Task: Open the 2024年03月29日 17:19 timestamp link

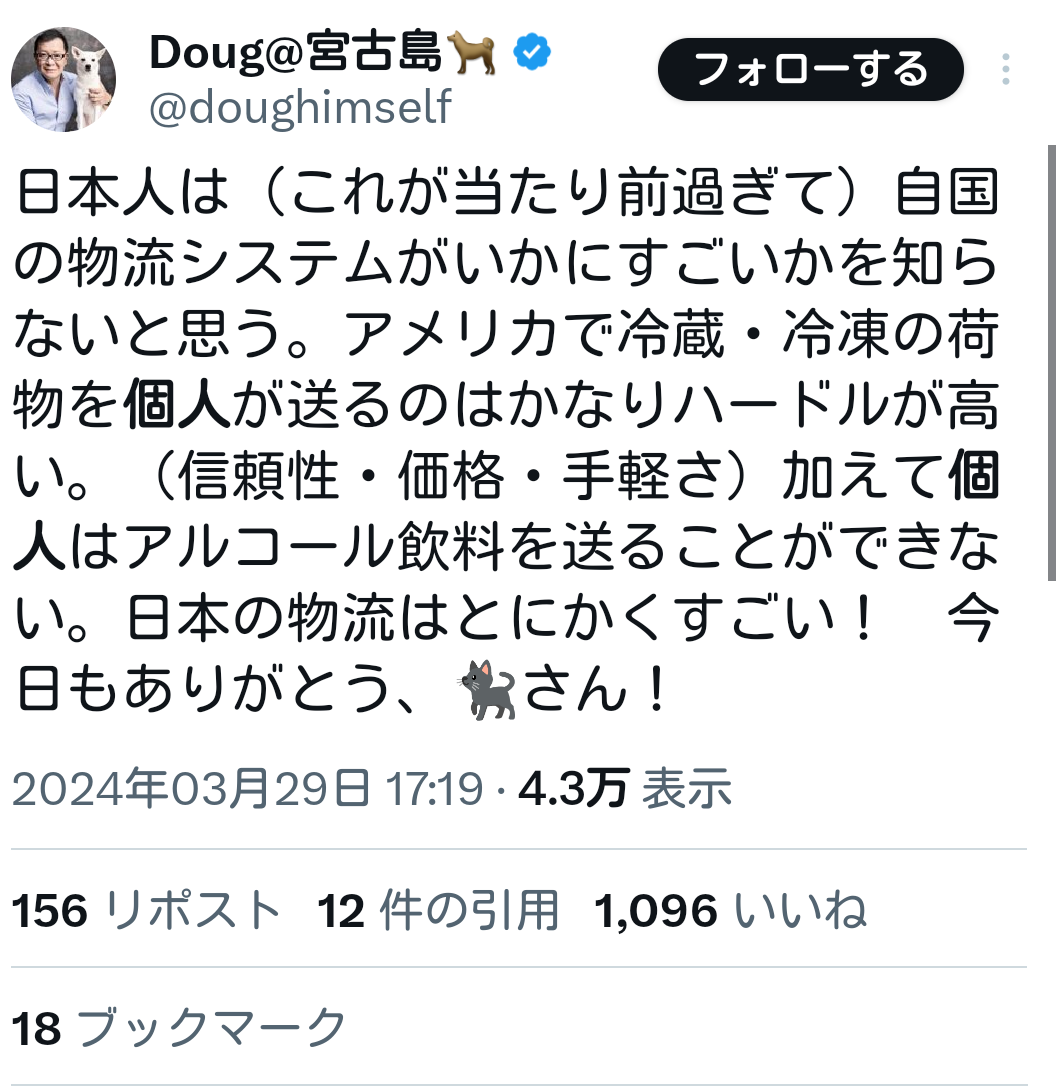Action: click(x=248, y=788)
